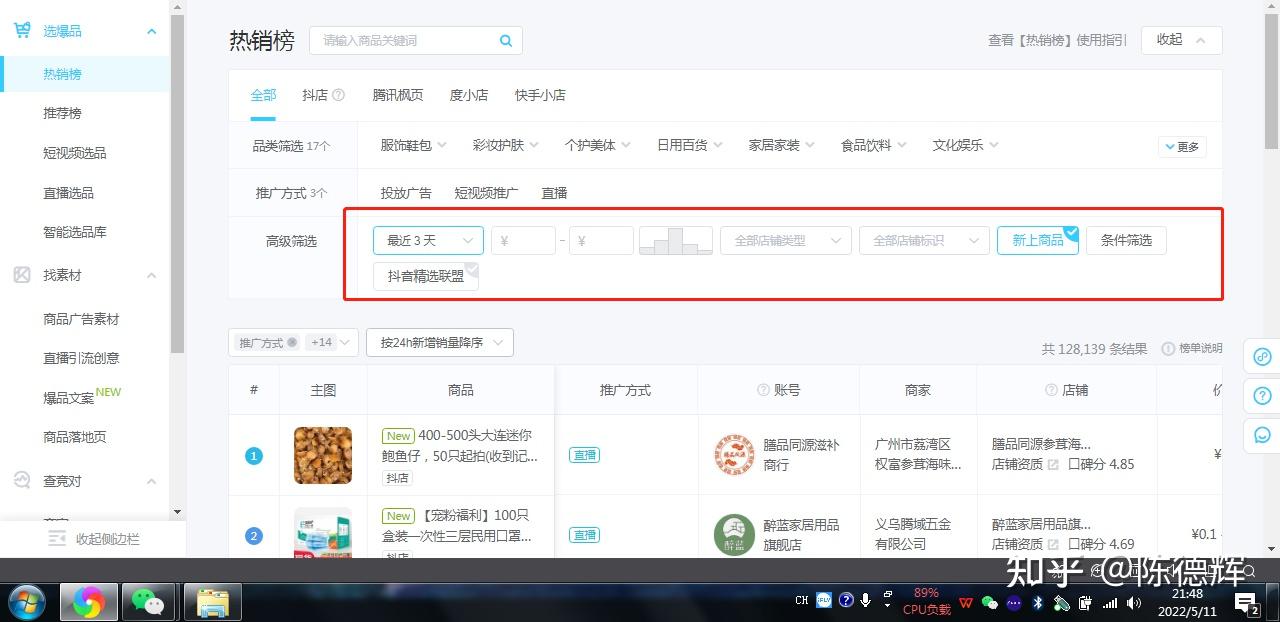Viewport: 1280px width, 622px height.
Task: Open the action center notification icon
Action: tap(1246, 602)
